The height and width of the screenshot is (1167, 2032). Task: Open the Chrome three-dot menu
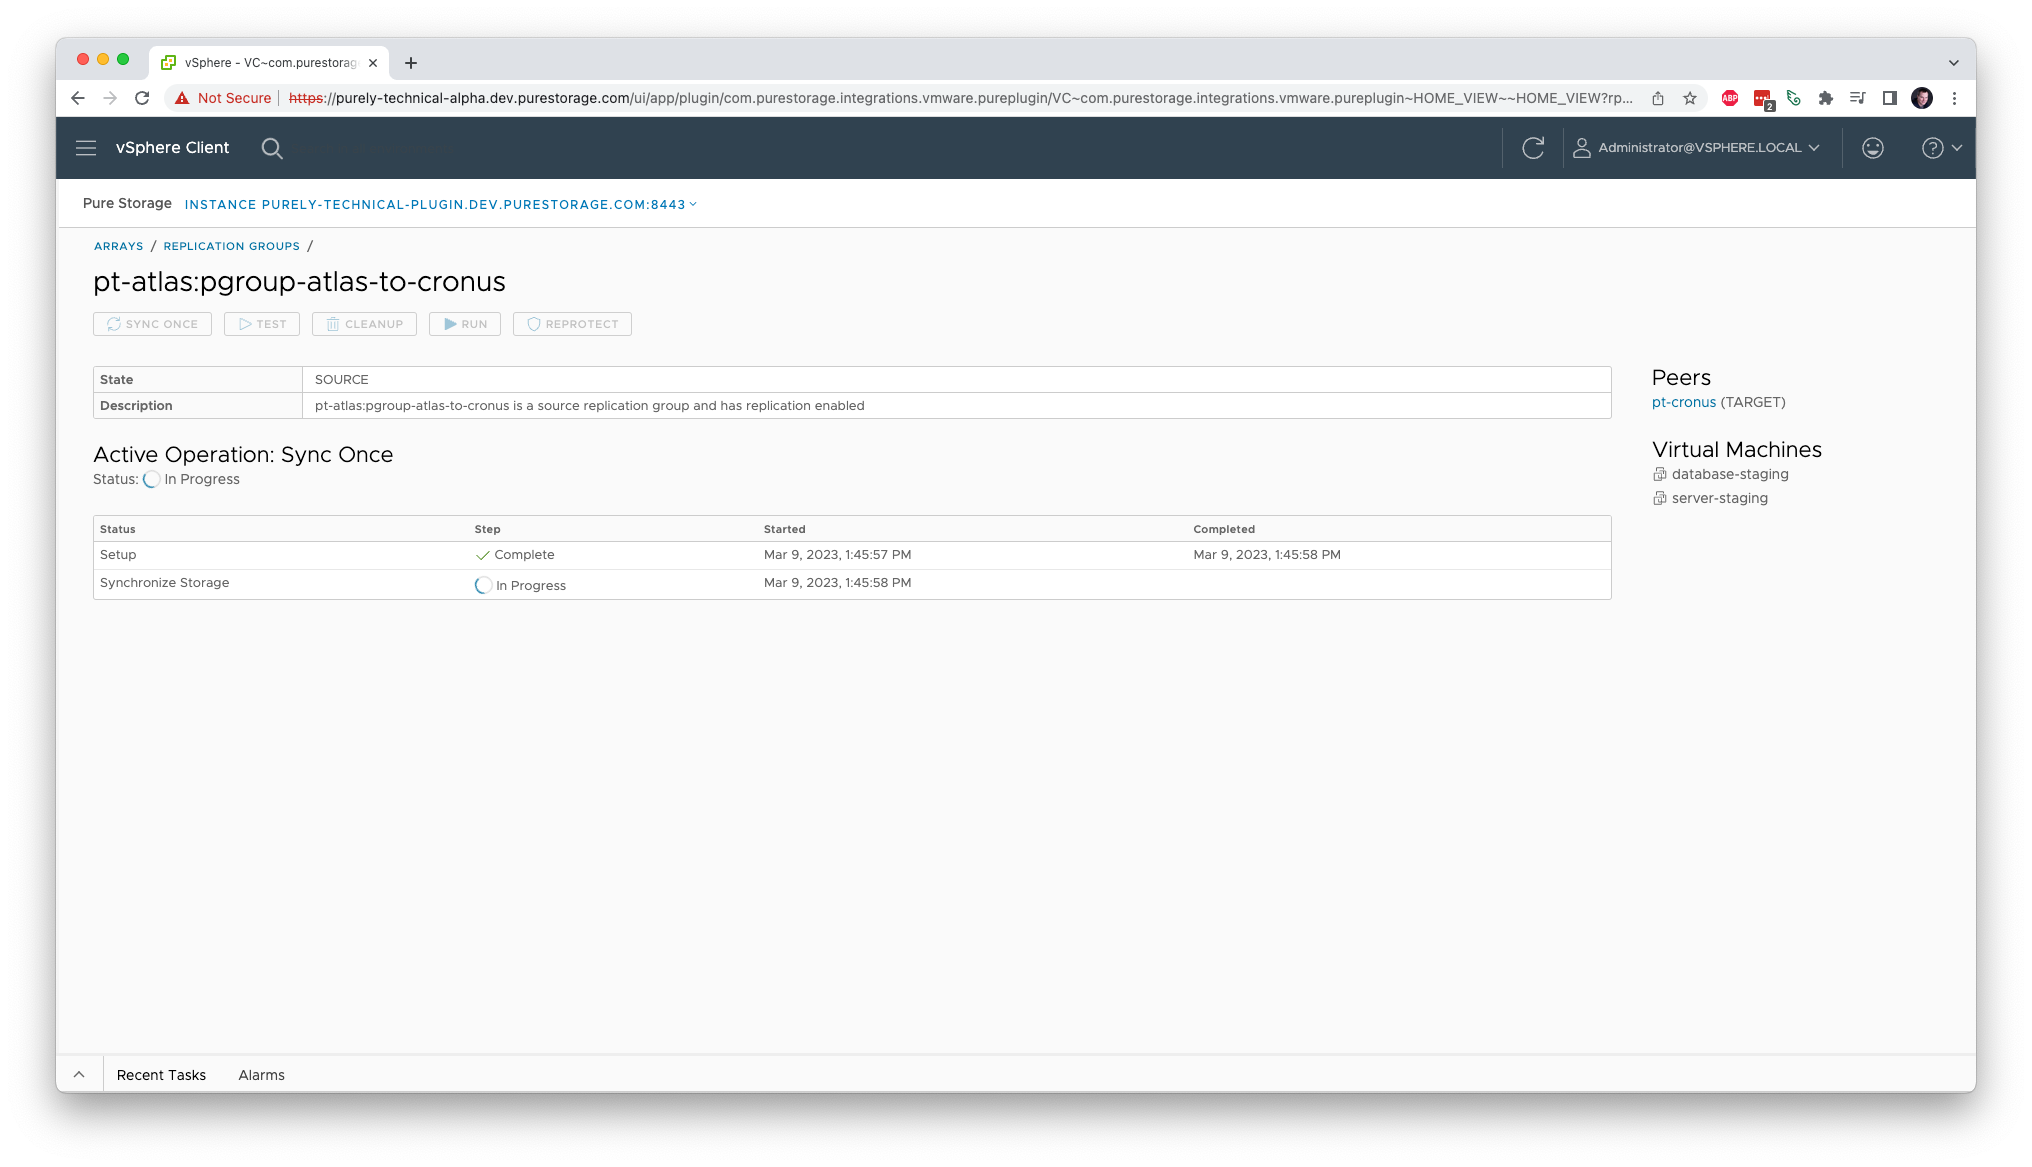tap(1955, 98)
